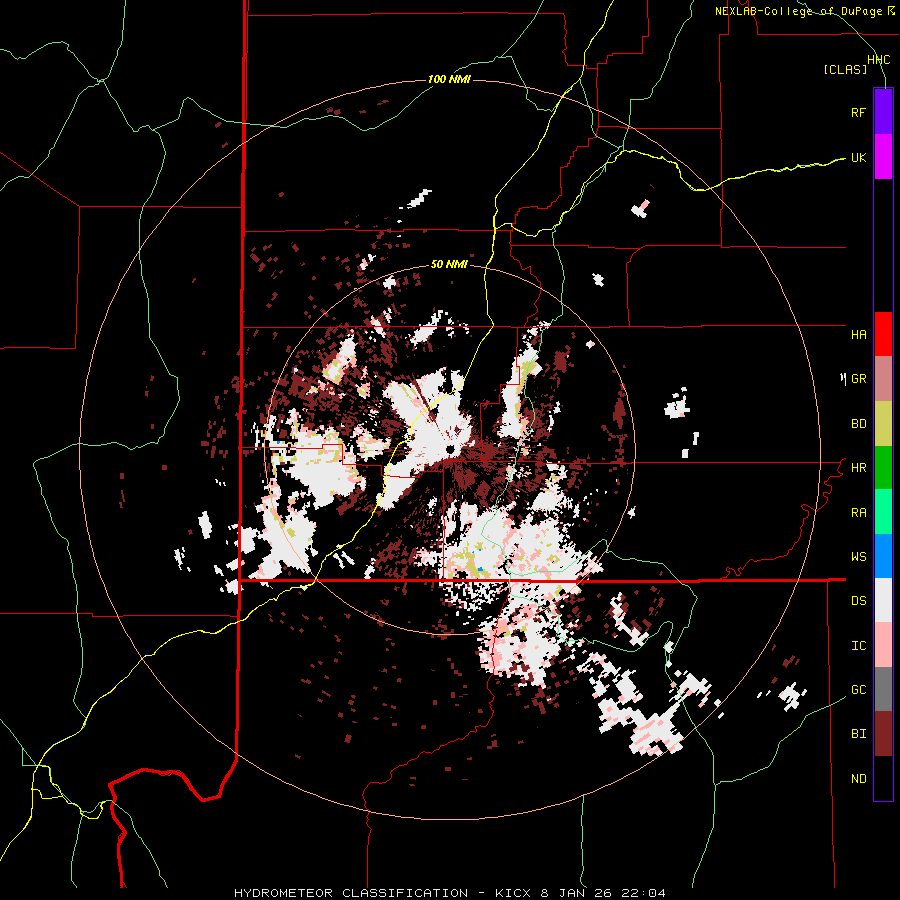Click the HR legend label
The width and height of the screenshot is (900, 900).
click(859, 468)
